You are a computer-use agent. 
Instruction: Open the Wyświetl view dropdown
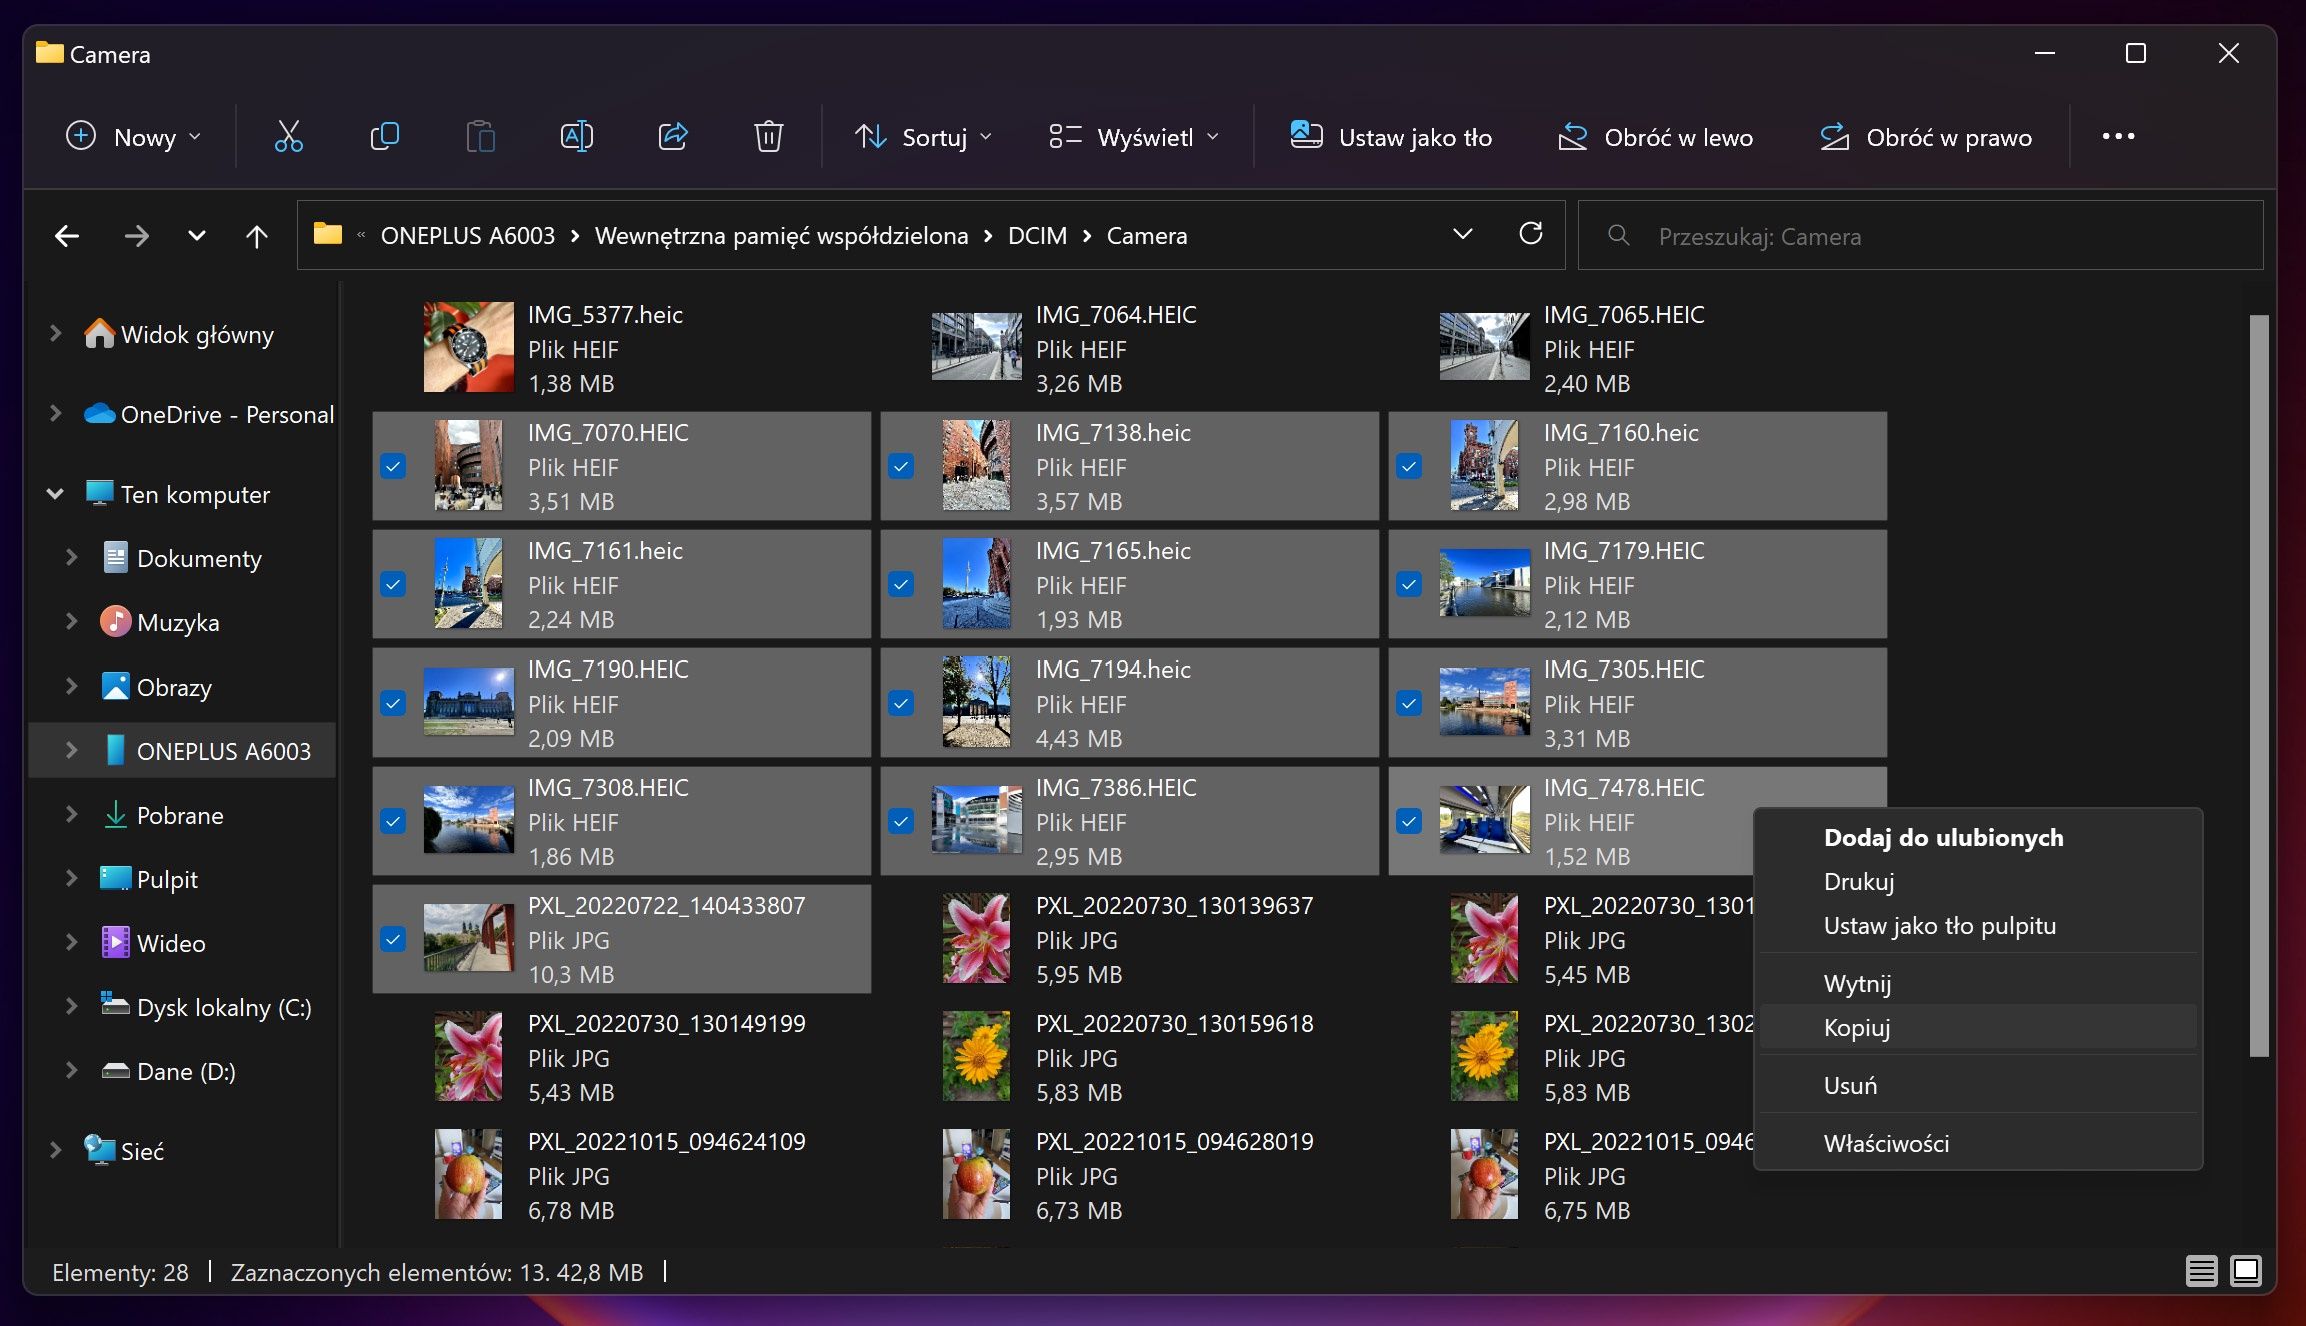(x=1134, y=136)
